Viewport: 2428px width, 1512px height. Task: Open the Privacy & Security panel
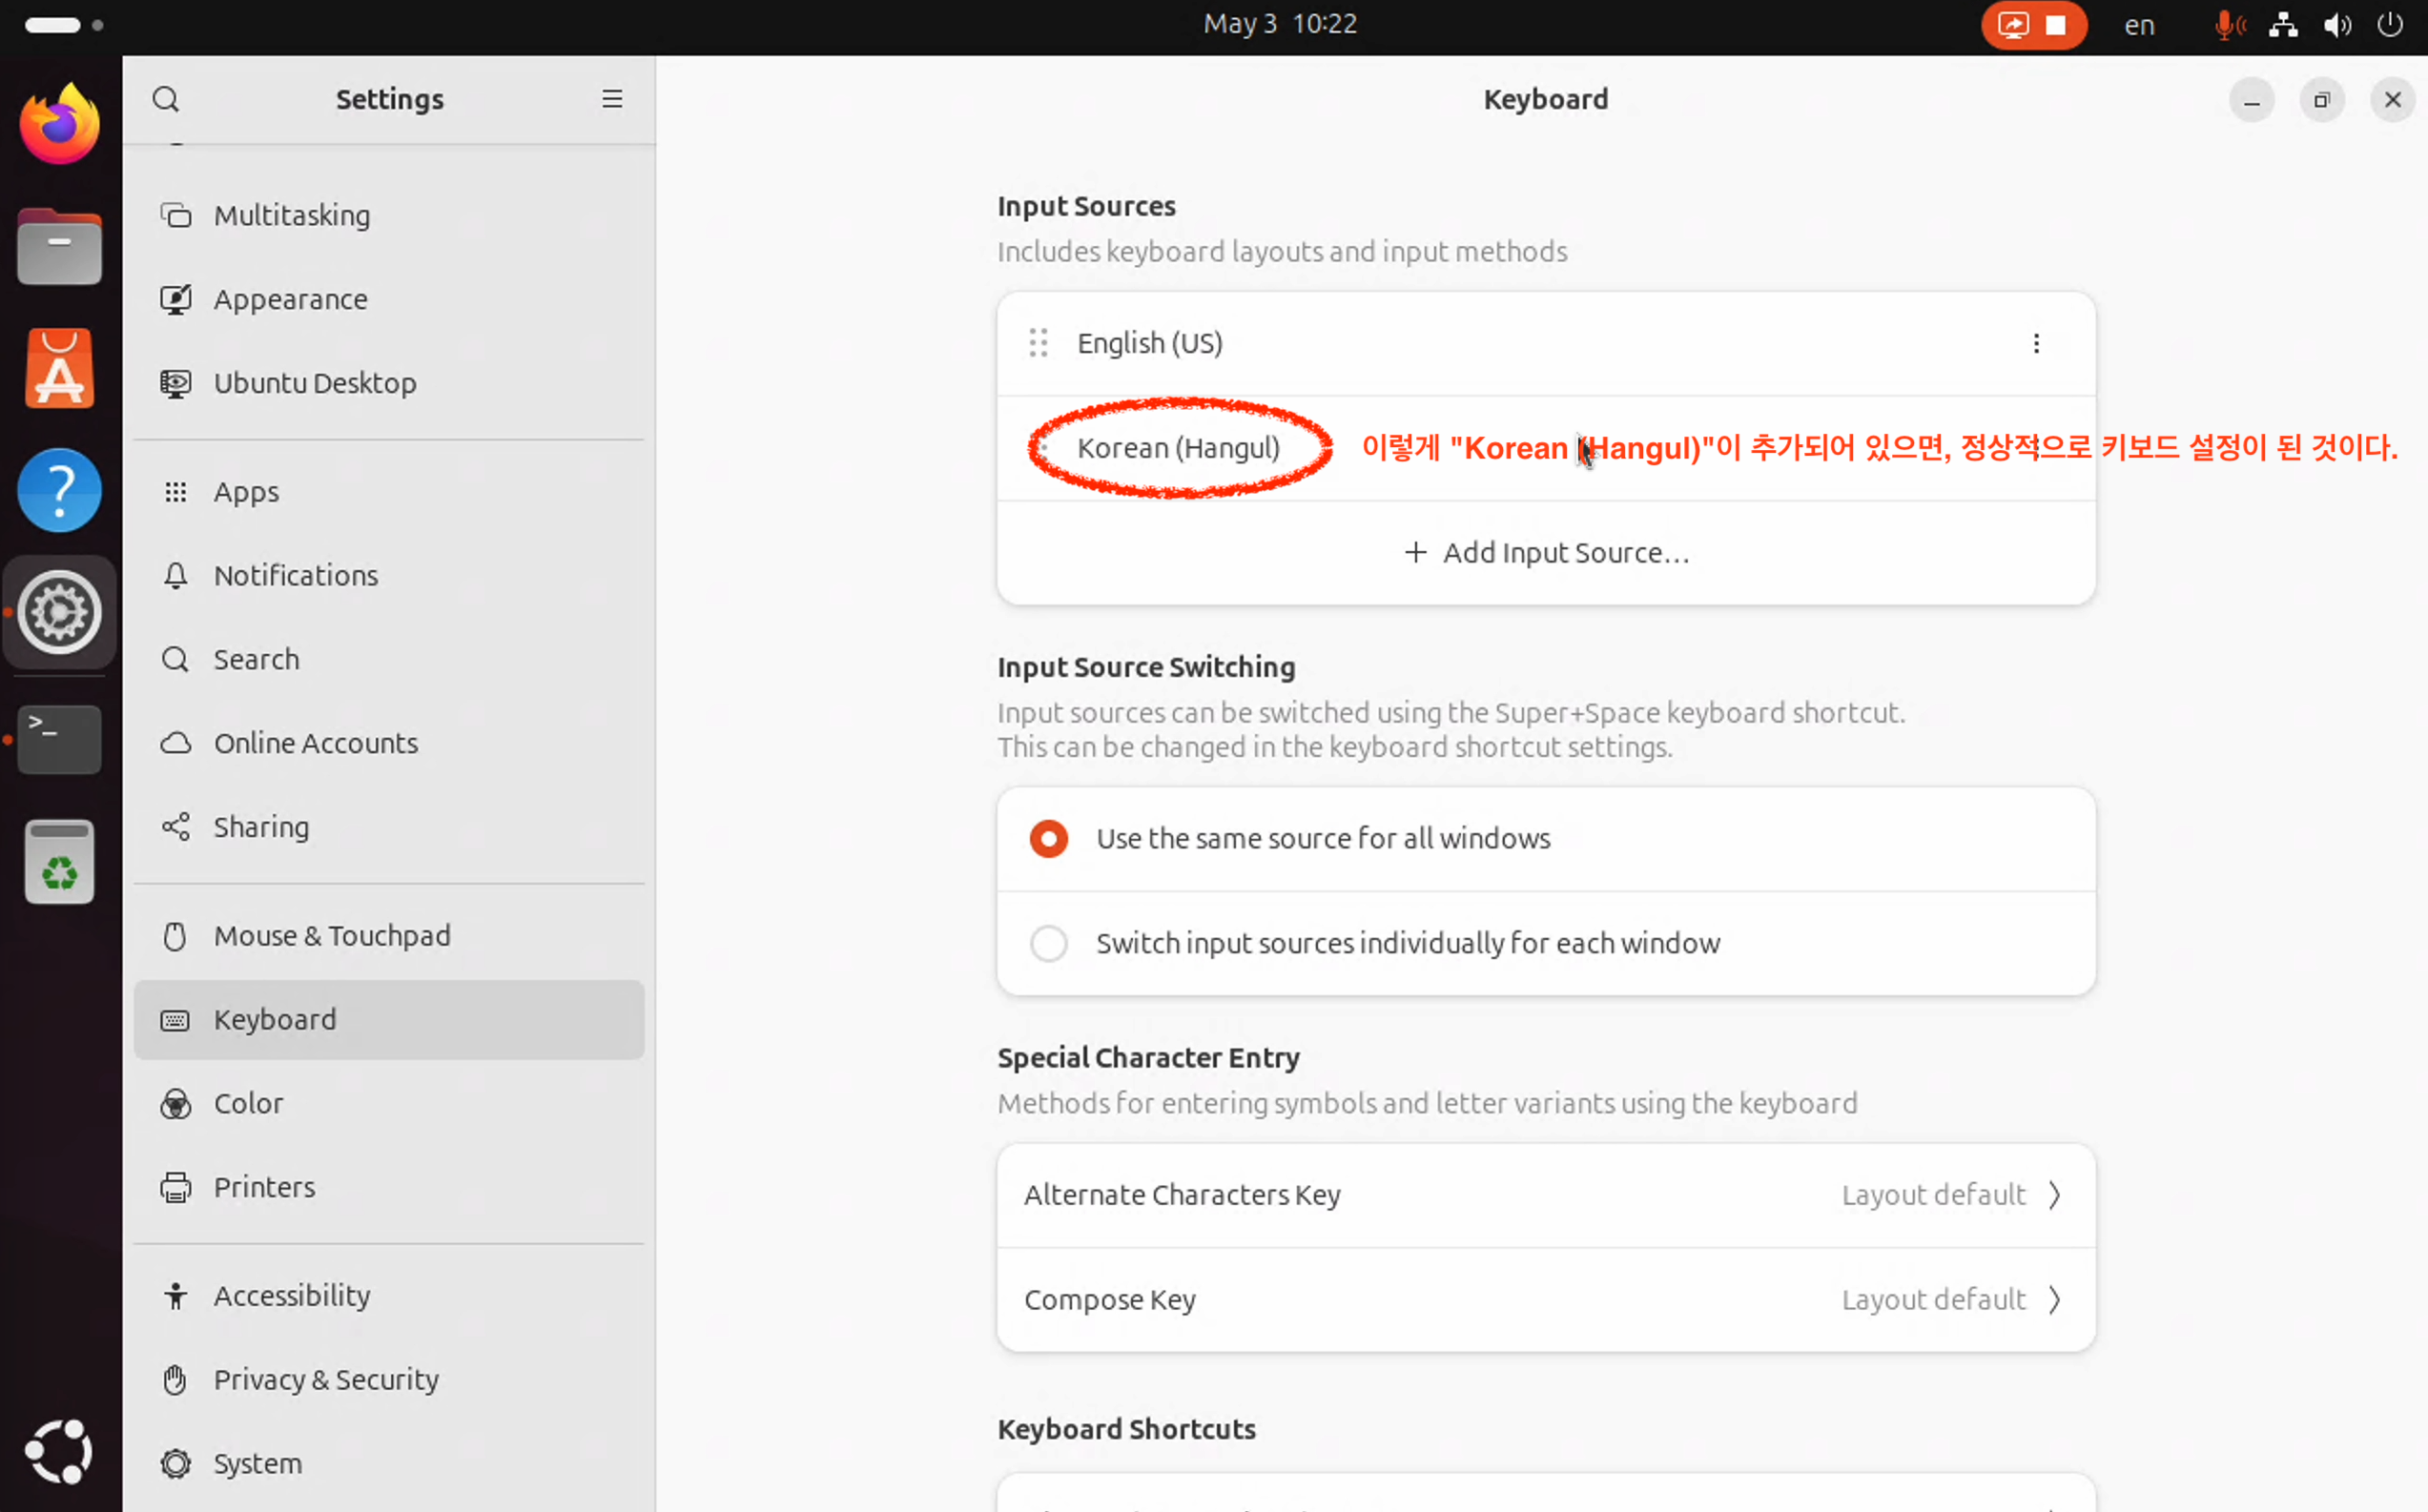326,1379
